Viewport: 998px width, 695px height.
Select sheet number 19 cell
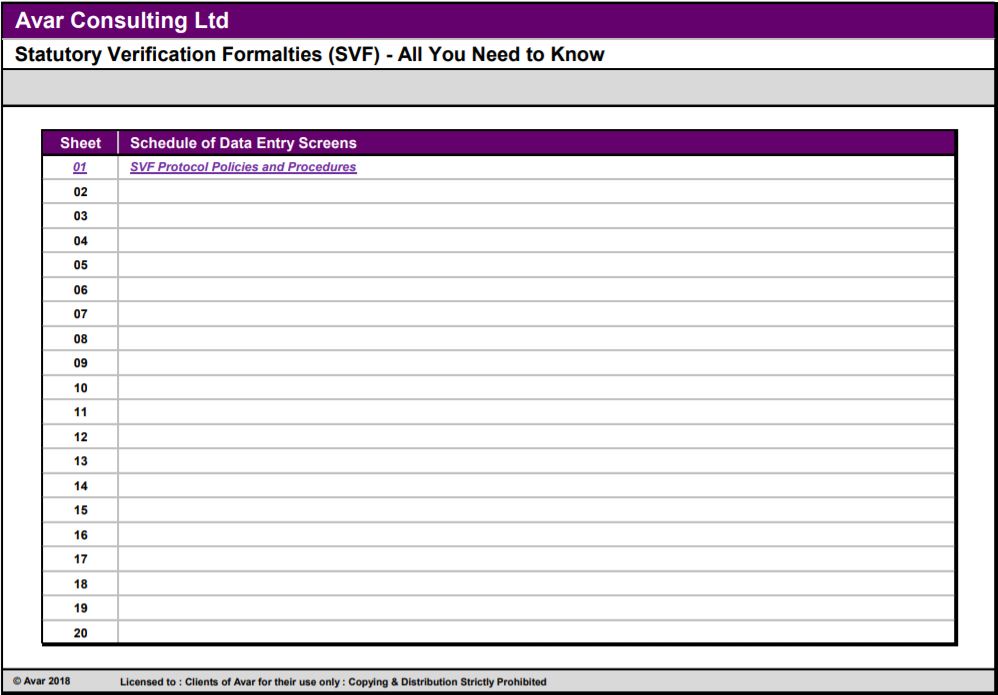(x=80, y=608)
